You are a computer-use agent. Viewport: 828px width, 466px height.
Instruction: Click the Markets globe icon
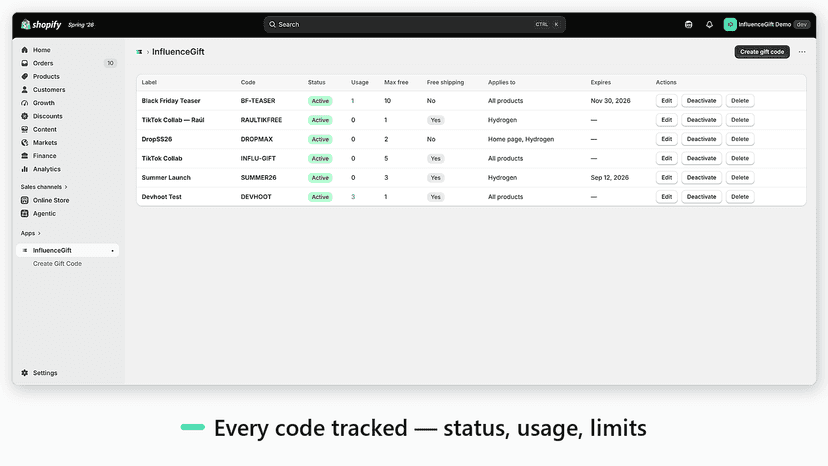point(24,142)
